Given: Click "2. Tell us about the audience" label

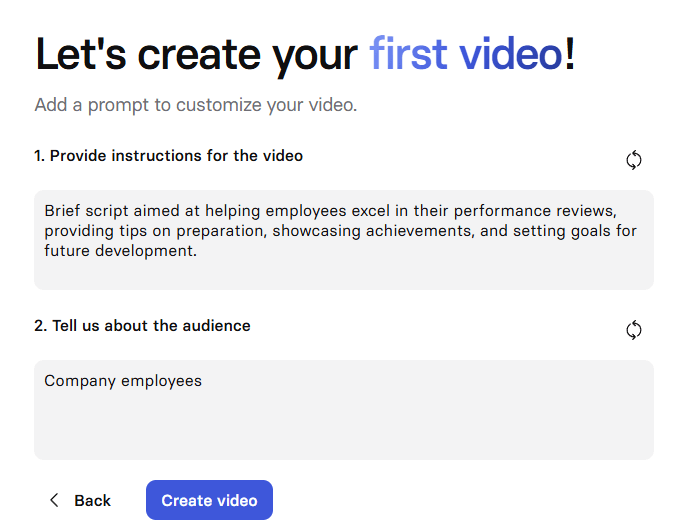Looking at the screenshot, I should point(142,326).
